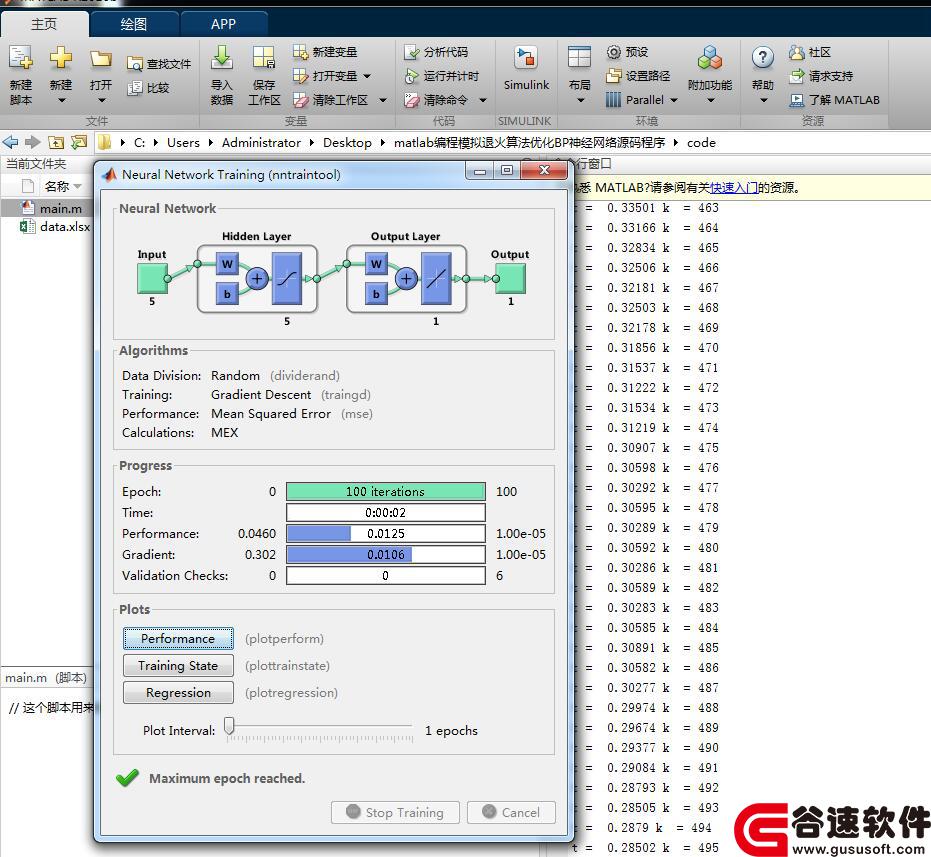Click 附加功能 add-ons icon
This screenshot has width=931, height=857.
tap(710, 58)
